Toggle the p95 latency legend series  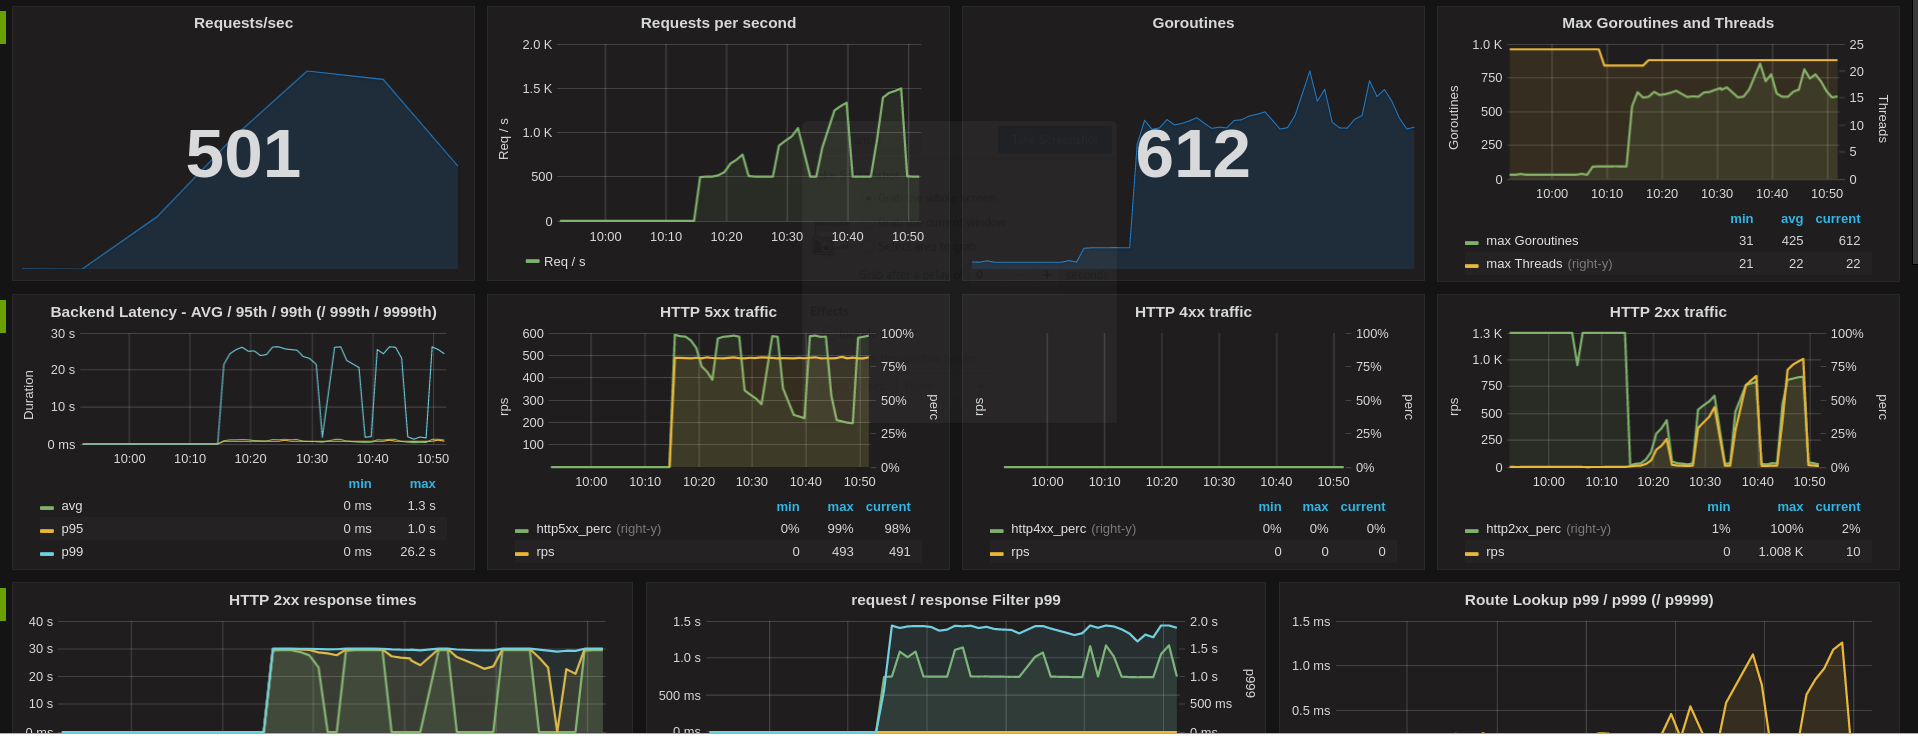pos(72,529)
